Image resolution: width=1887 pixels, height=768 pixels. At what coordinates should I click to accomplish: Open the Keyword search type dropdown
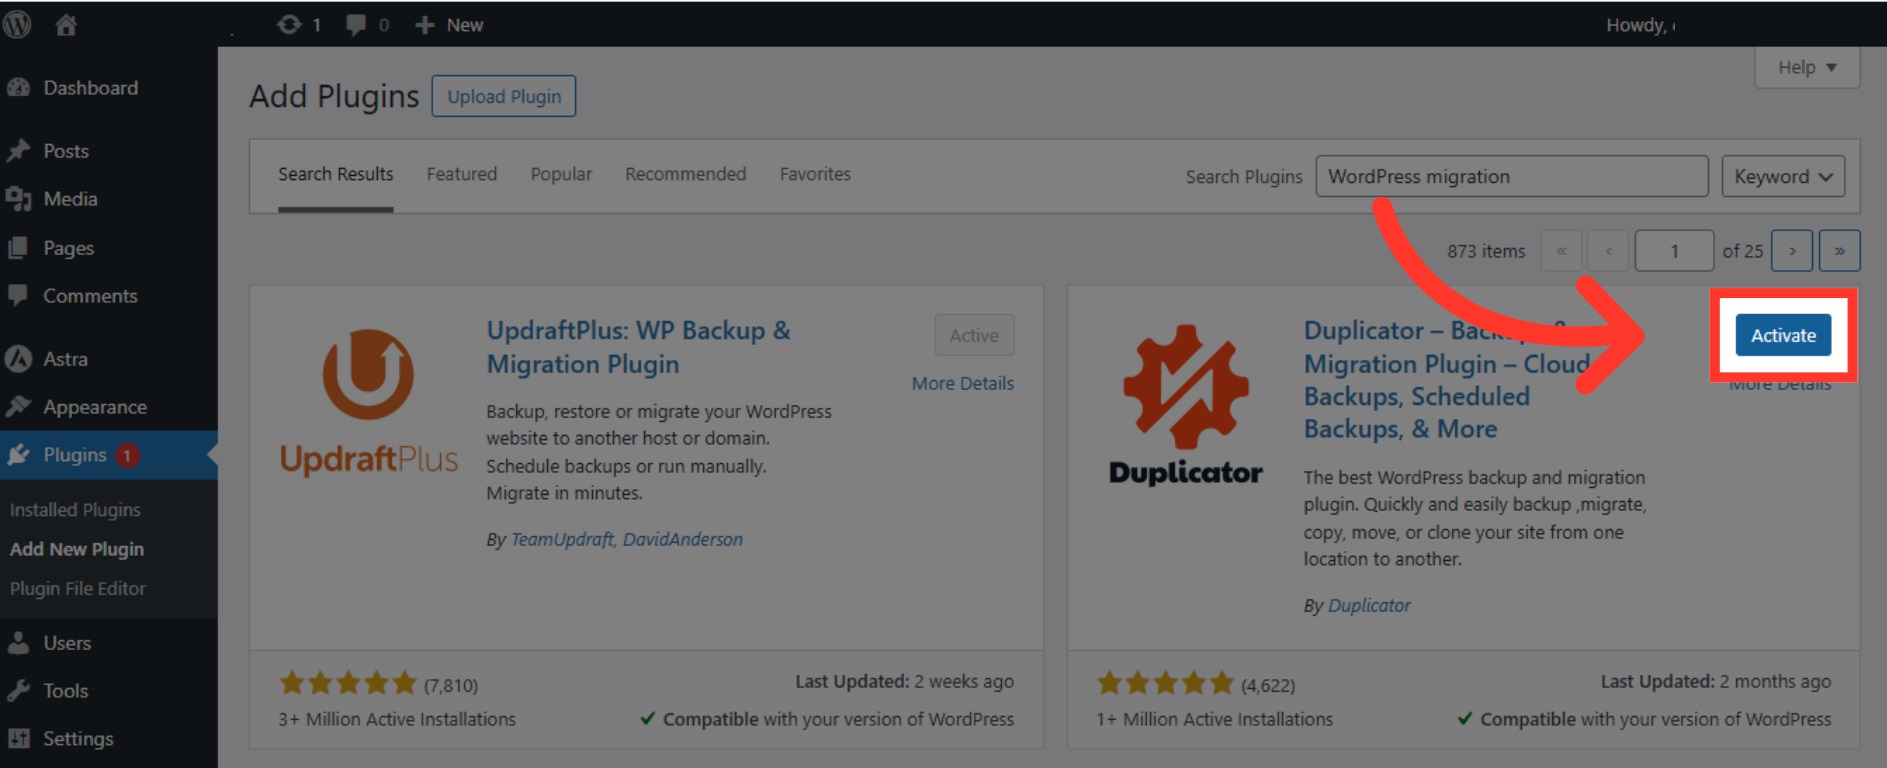click(x=1782, y=177)
